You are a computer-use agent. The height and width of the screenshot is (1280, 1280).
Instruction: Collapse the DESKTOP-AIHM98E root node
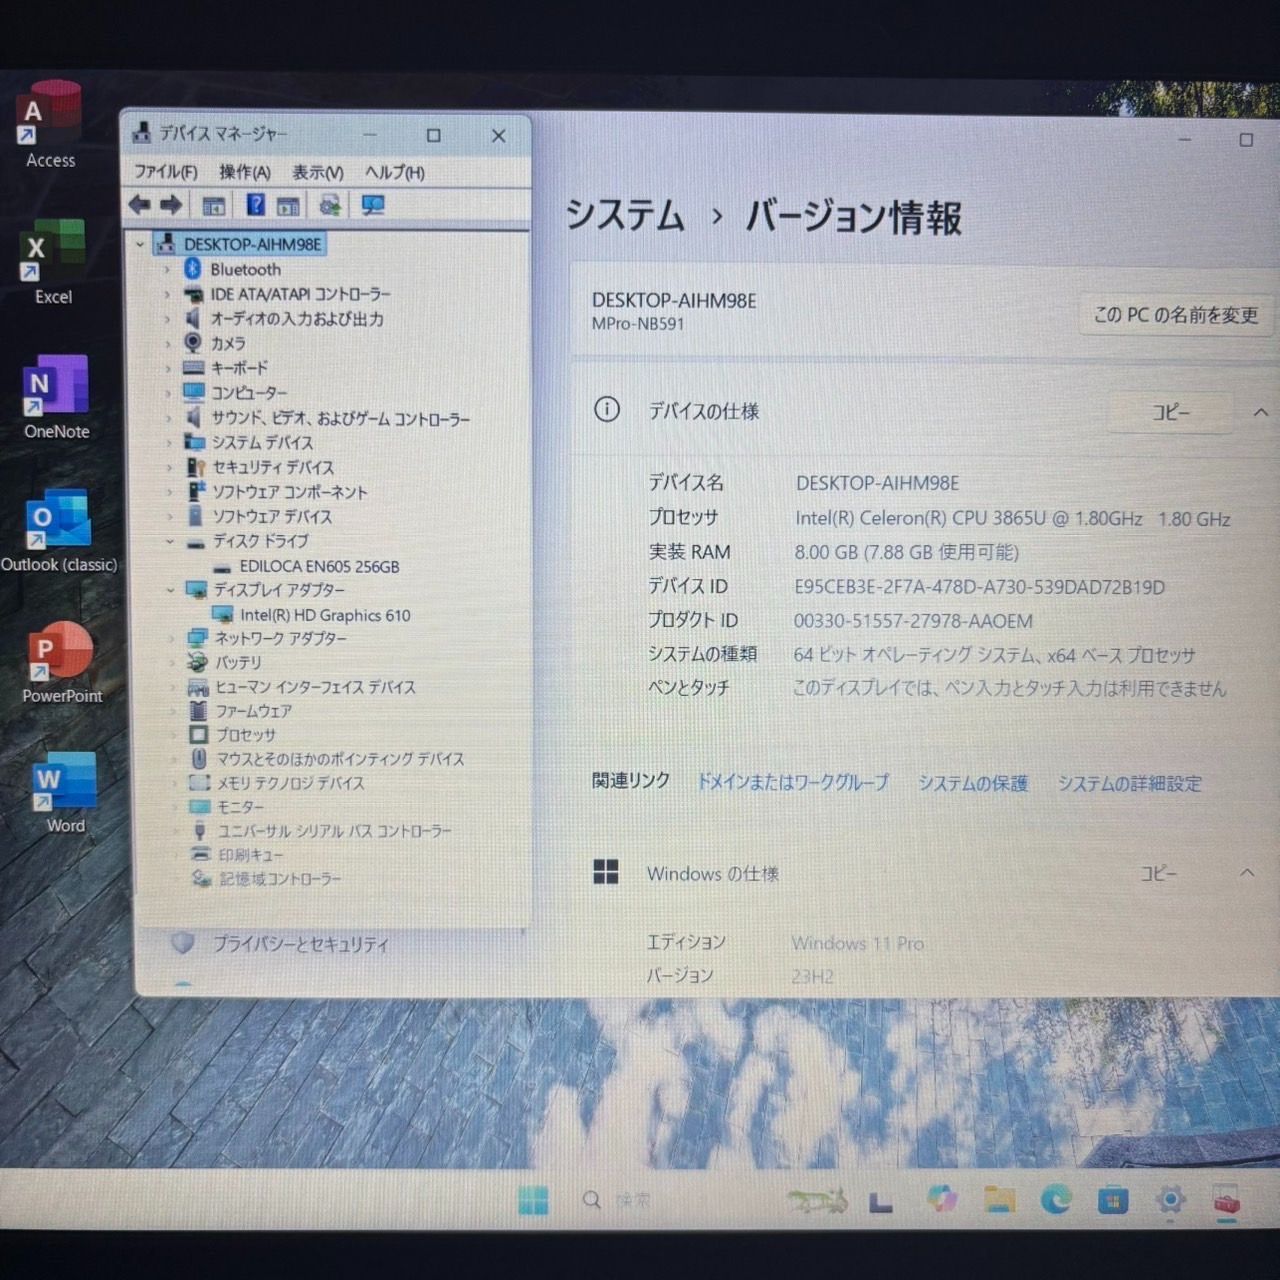coord(140,244)
